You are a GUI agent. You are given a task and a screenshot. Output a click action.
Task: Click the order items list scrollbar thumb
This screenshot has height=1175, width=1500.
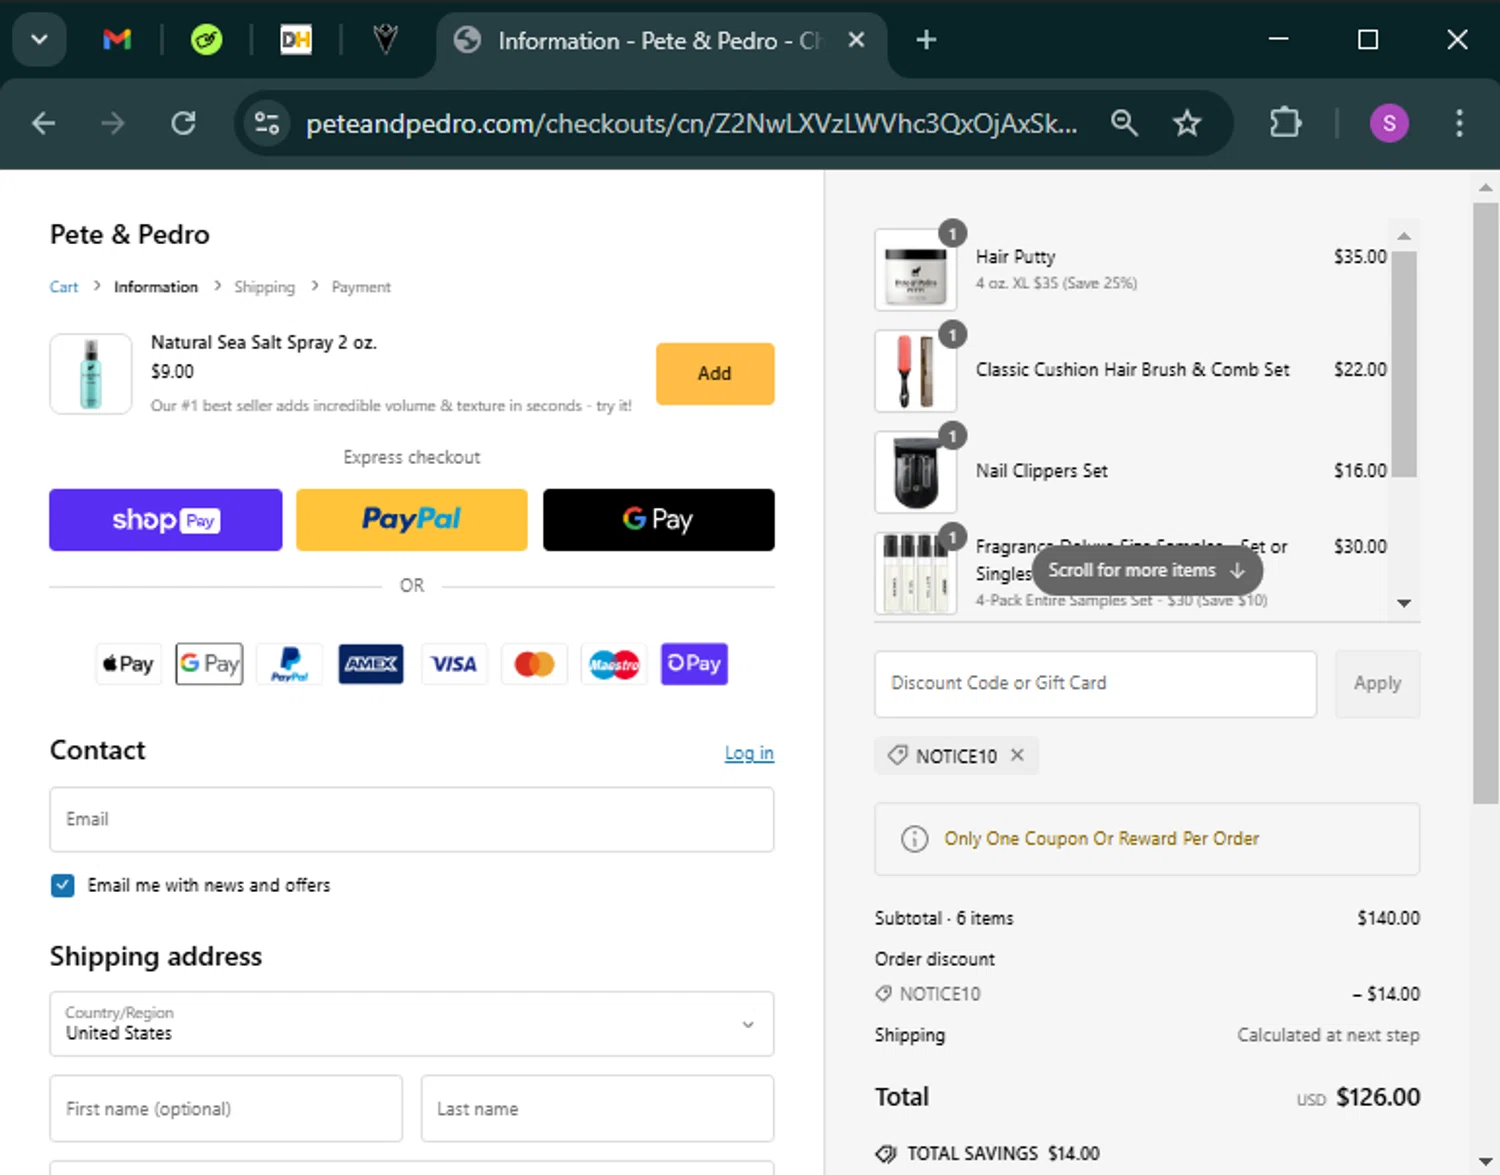[1404, 364]
